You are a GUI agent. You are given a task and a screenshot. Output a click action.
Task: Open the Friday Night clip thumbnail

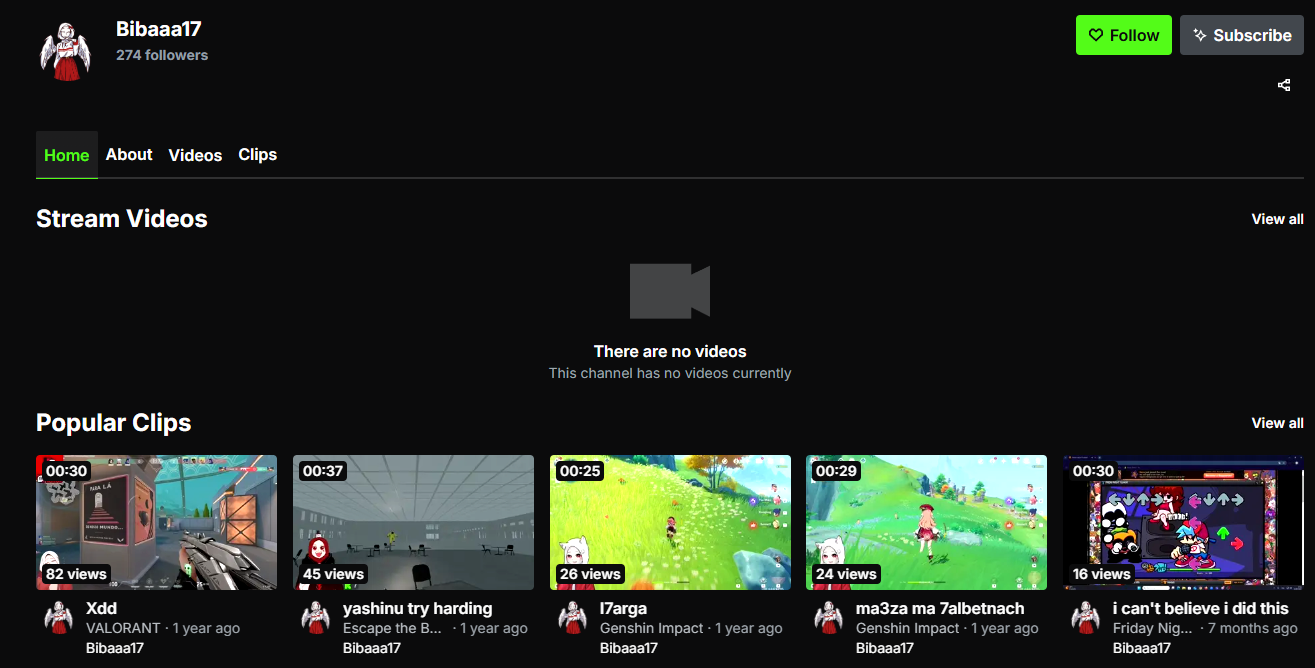1183,522
